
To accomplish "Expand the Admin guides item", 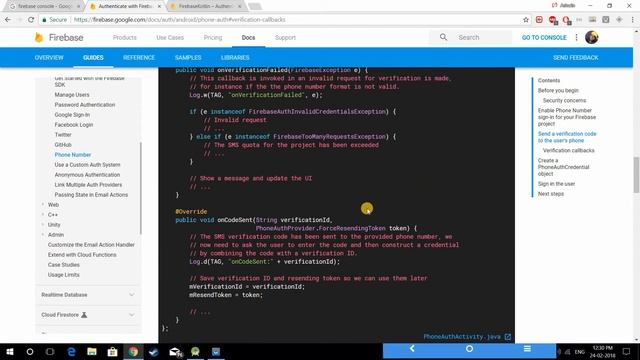I will [43, 235].
